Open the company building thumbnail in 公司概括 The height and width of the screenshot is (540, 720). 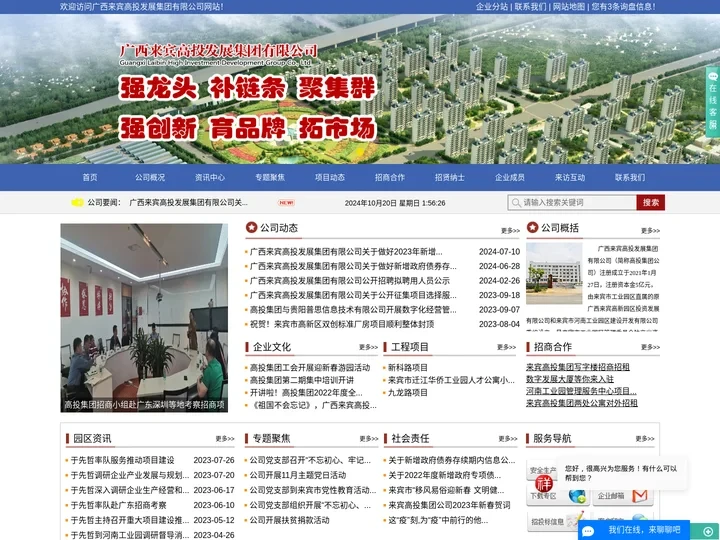(554, 274)
